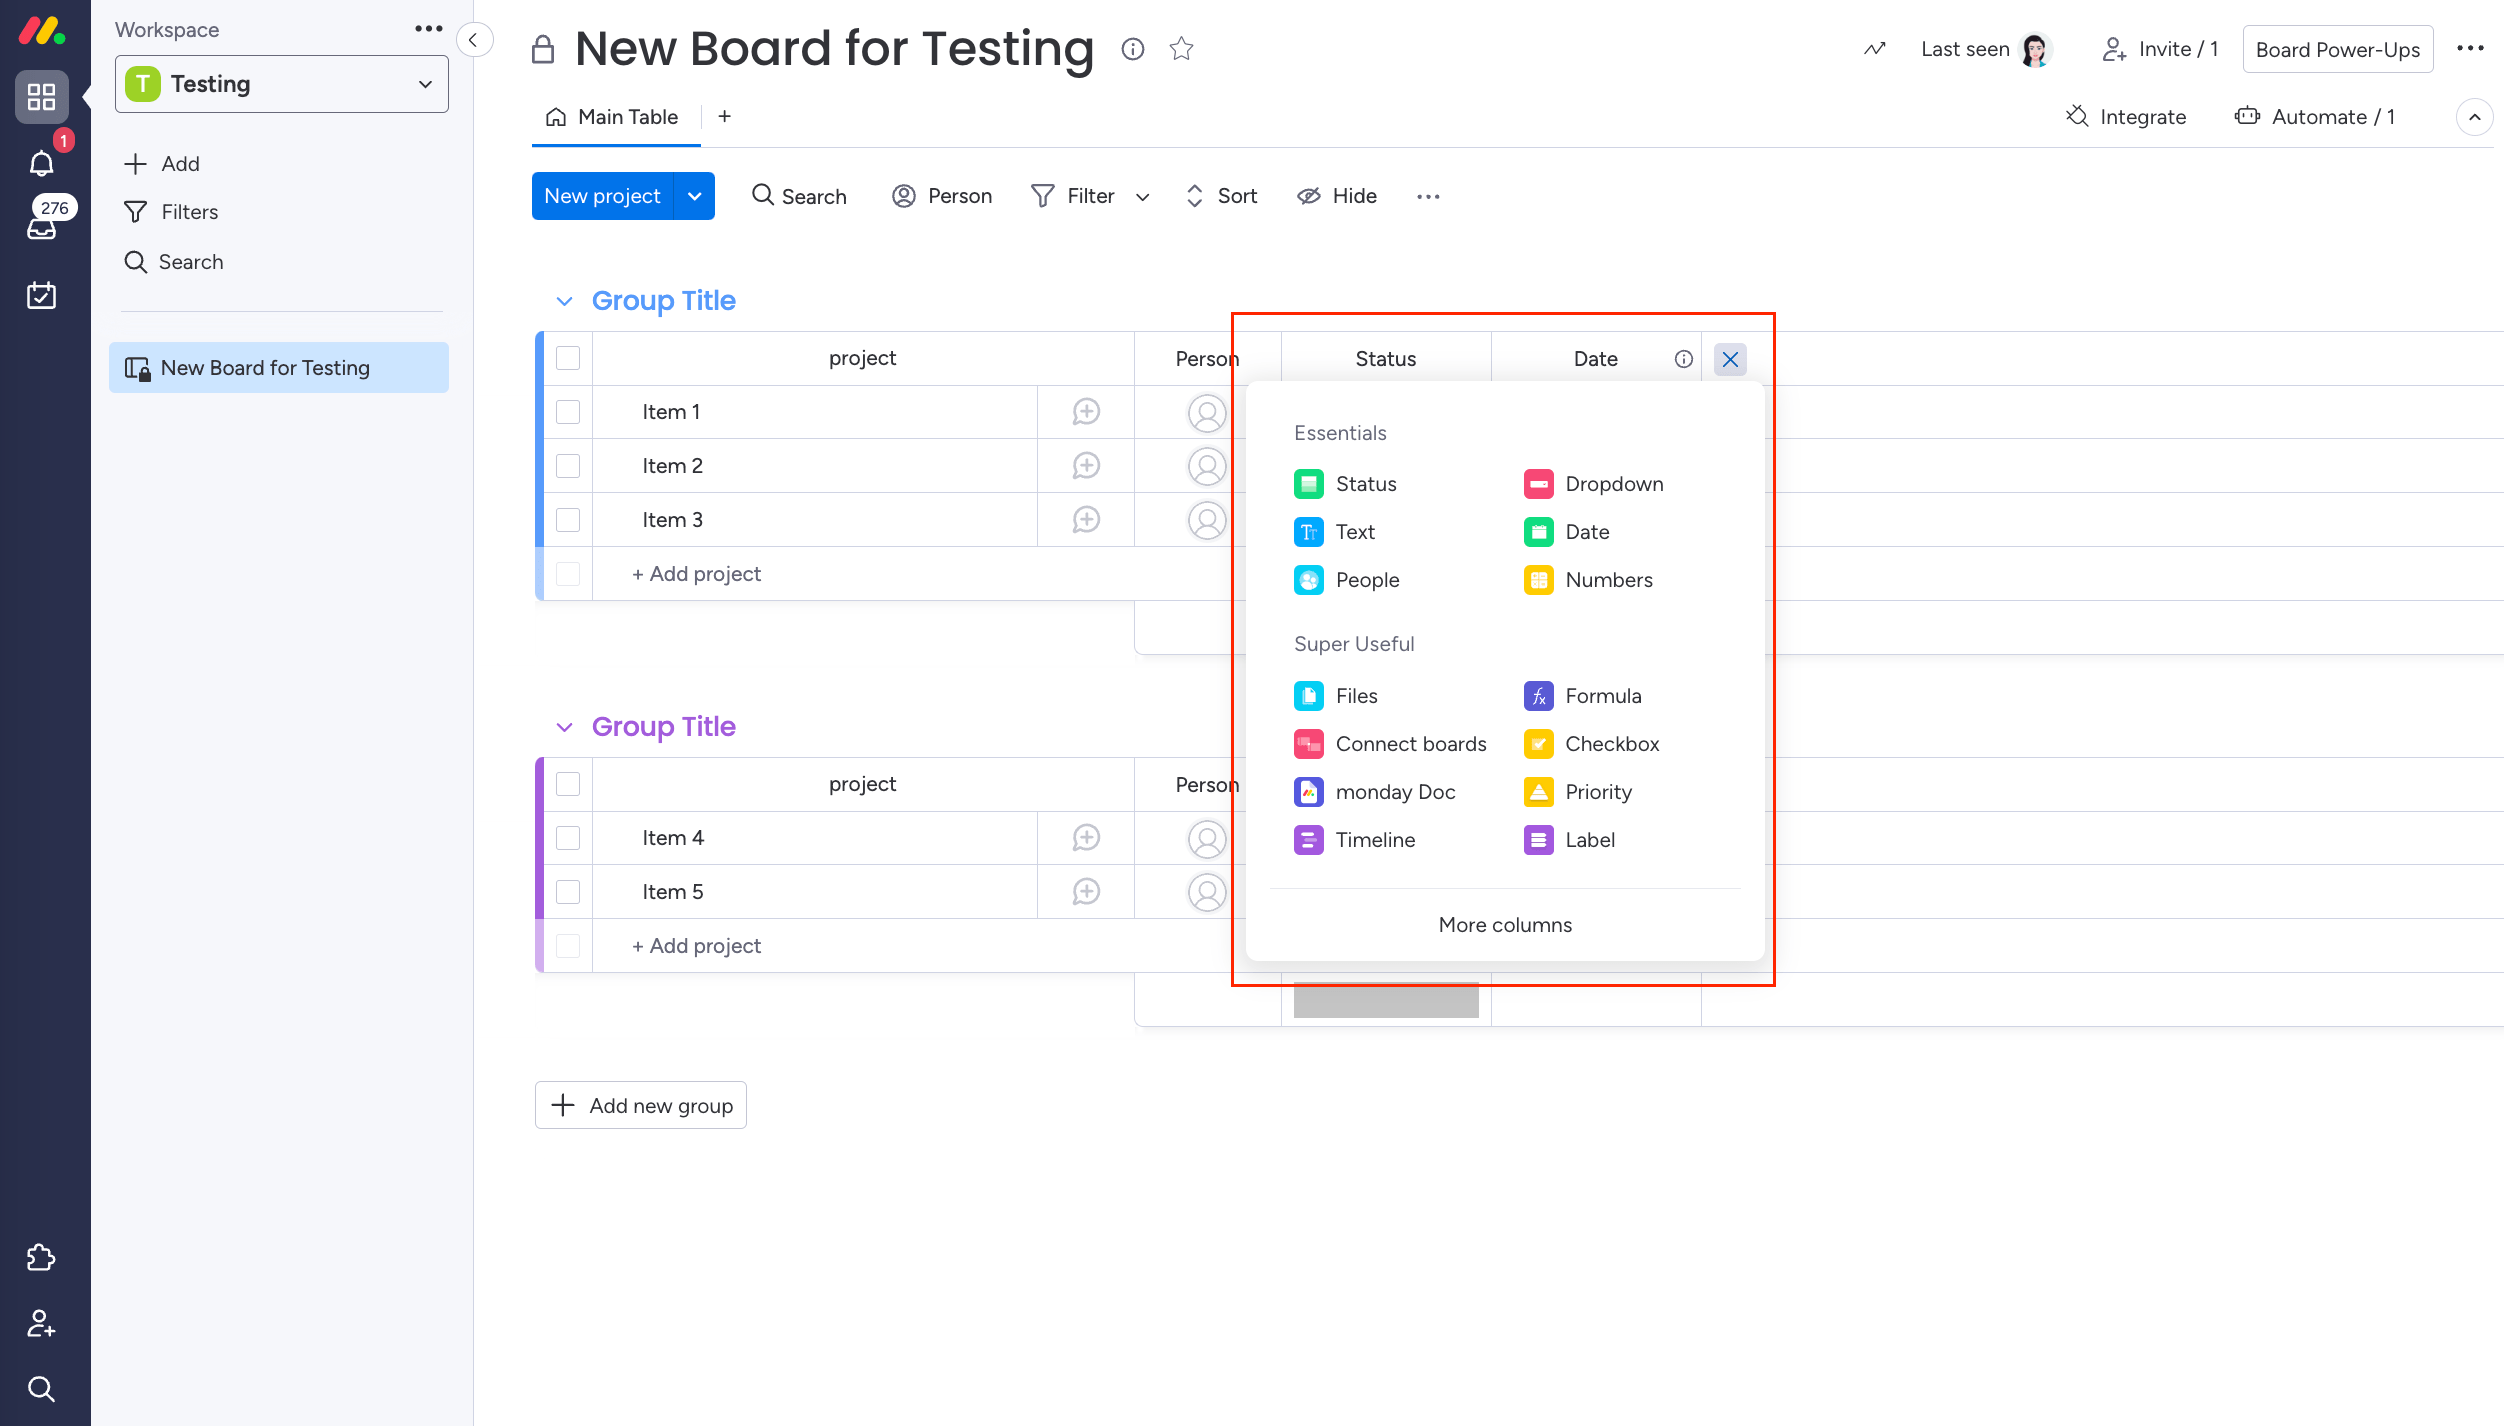Image resolution: width=2504 pixels, height=1426 pixels.
Task: Select the Text column type icon
Action: [1310, 532]
